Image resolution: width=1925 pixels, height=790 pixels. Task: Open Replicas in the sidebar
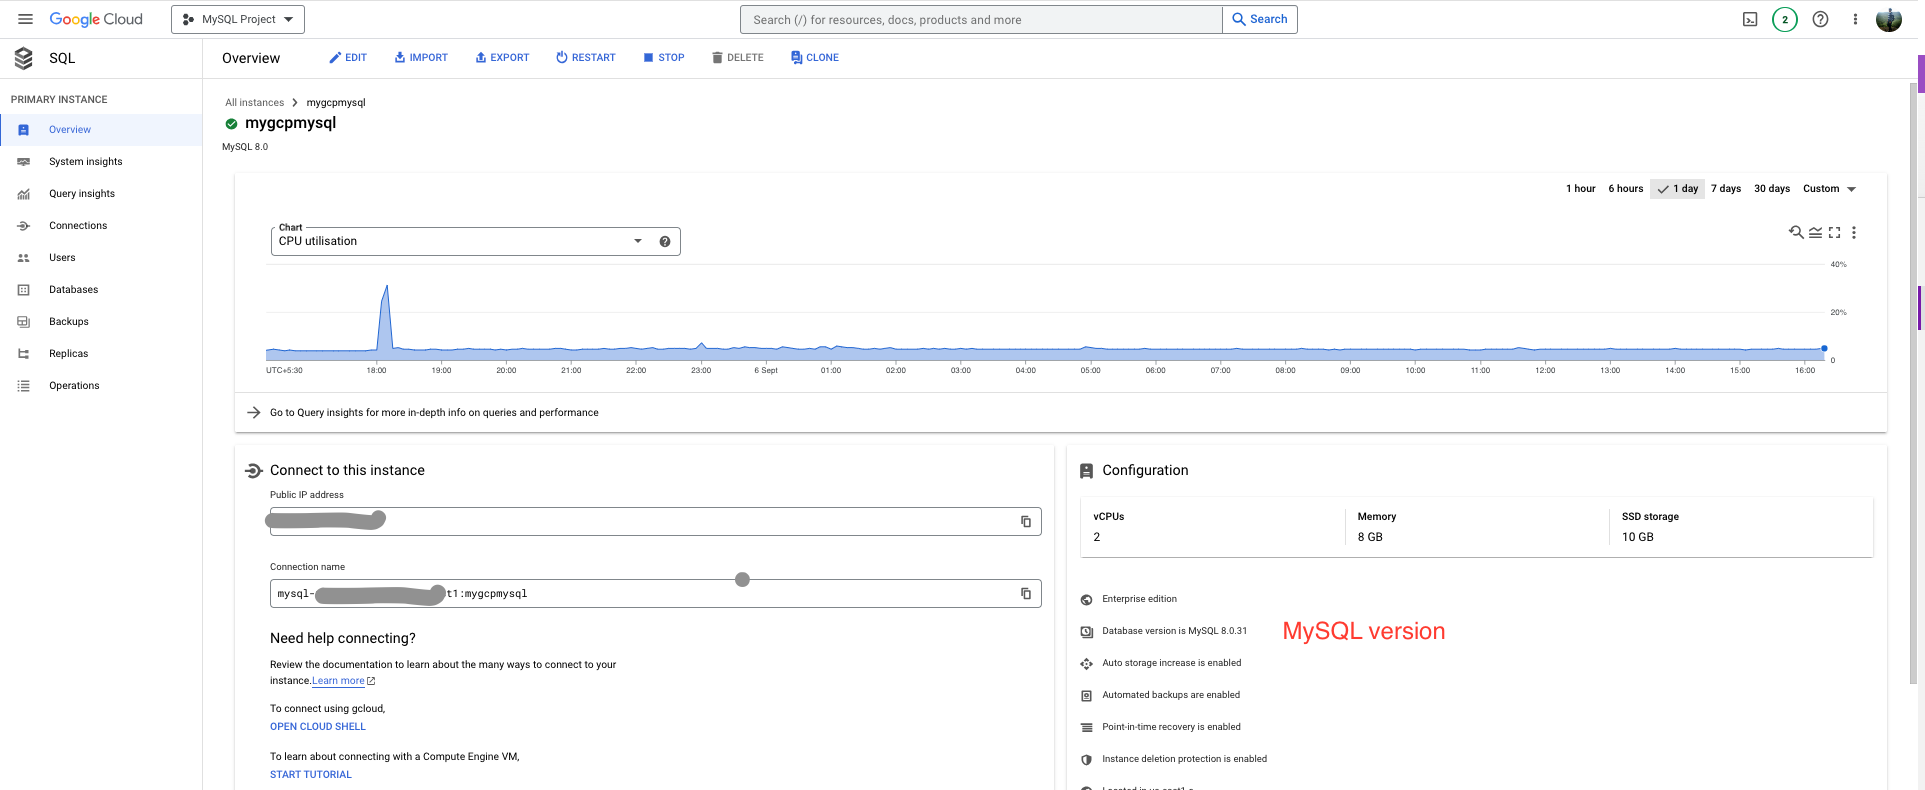pos(101,354)
